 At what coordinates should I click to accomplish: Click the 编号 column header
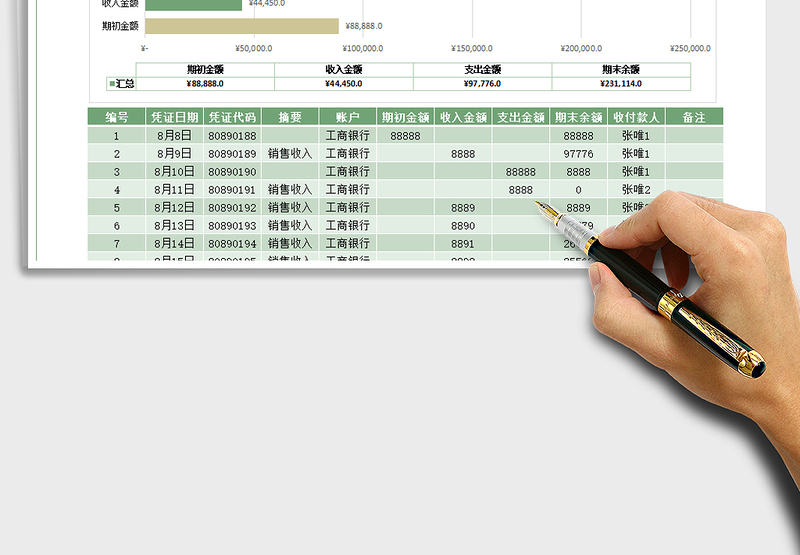pyautogui.click(x=116, y=117)
